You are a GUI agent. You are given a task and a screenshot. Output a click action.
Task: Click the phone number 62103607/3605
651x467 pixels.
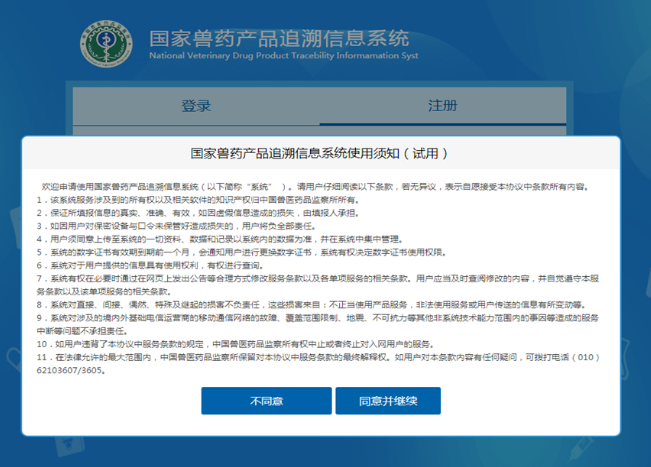point(71,370)
